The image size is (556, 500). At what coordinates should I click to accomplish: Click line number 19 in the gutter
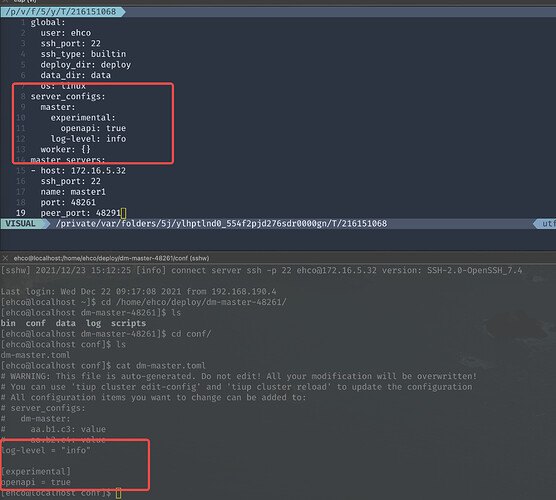coord(21,213)
